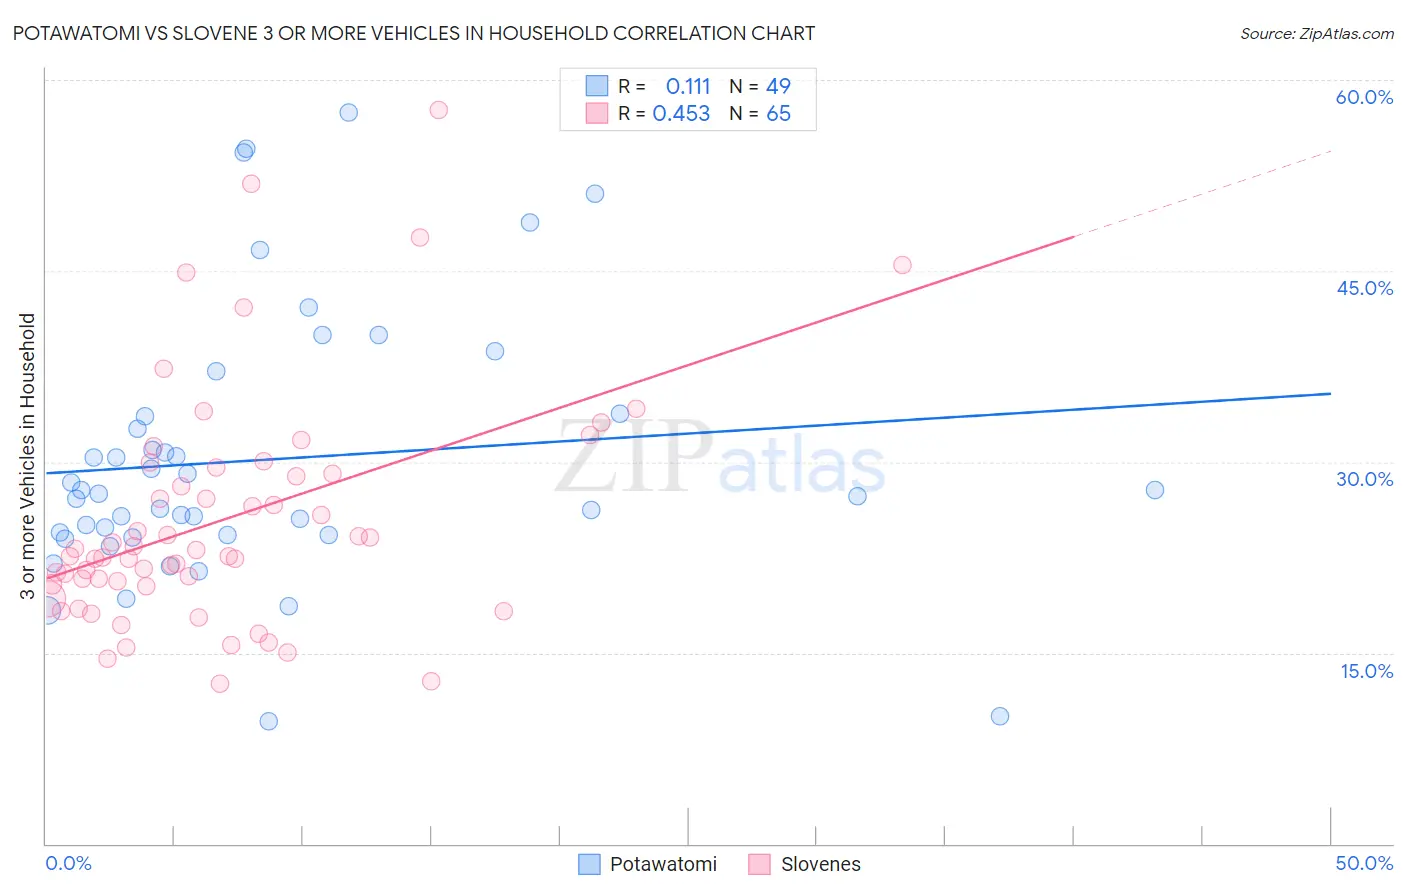The height and width of the screenshot is (892, 1406).
Task: Click the 50.0% x-axis label
Action: tap(1364, 863)
